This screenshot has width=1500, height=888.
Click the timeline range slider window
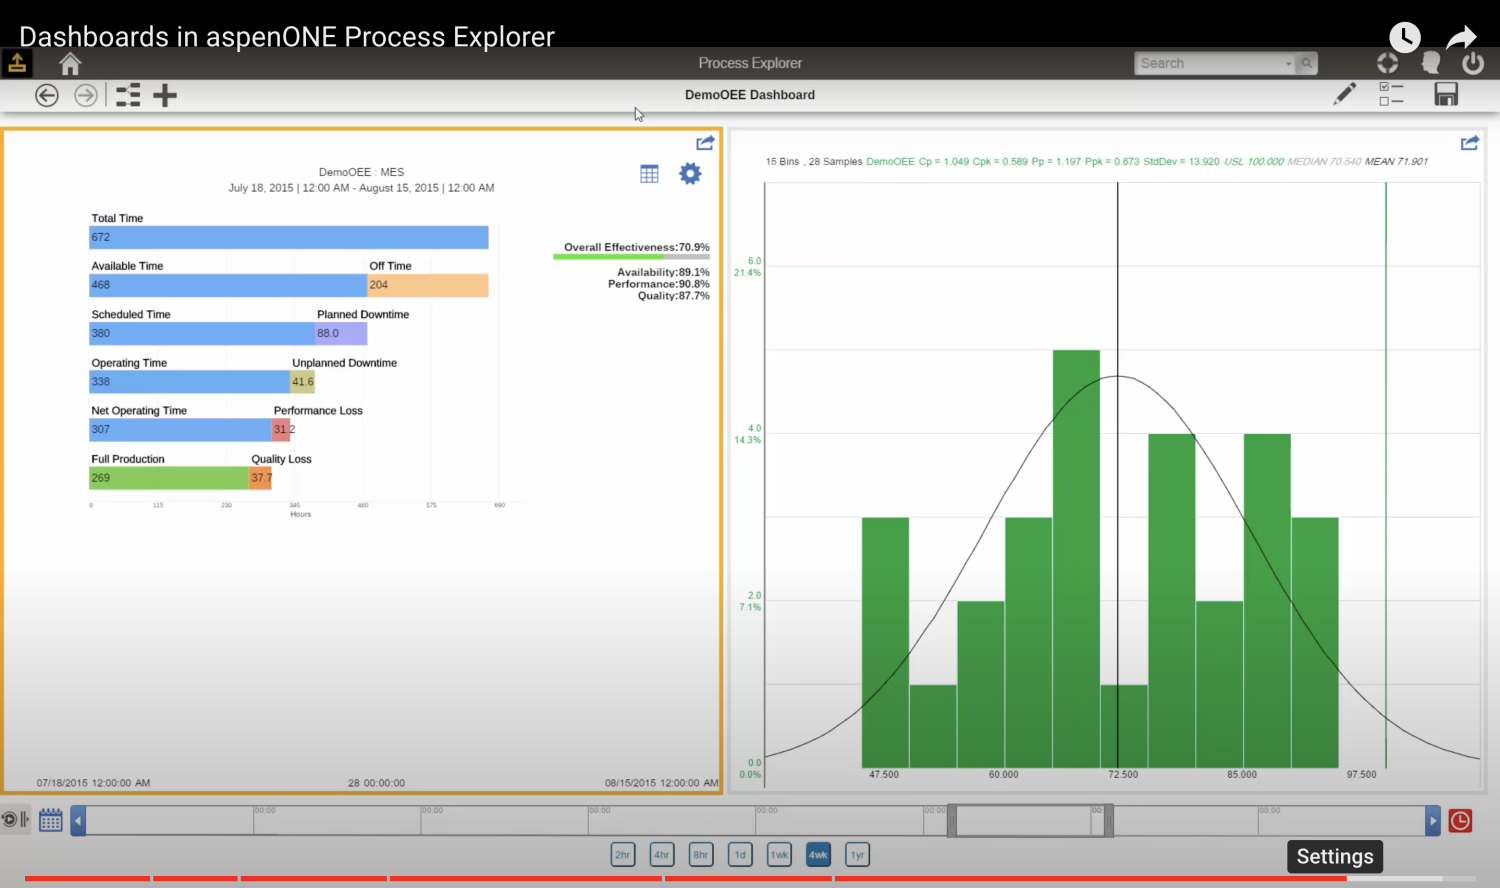pos(1029,821)
